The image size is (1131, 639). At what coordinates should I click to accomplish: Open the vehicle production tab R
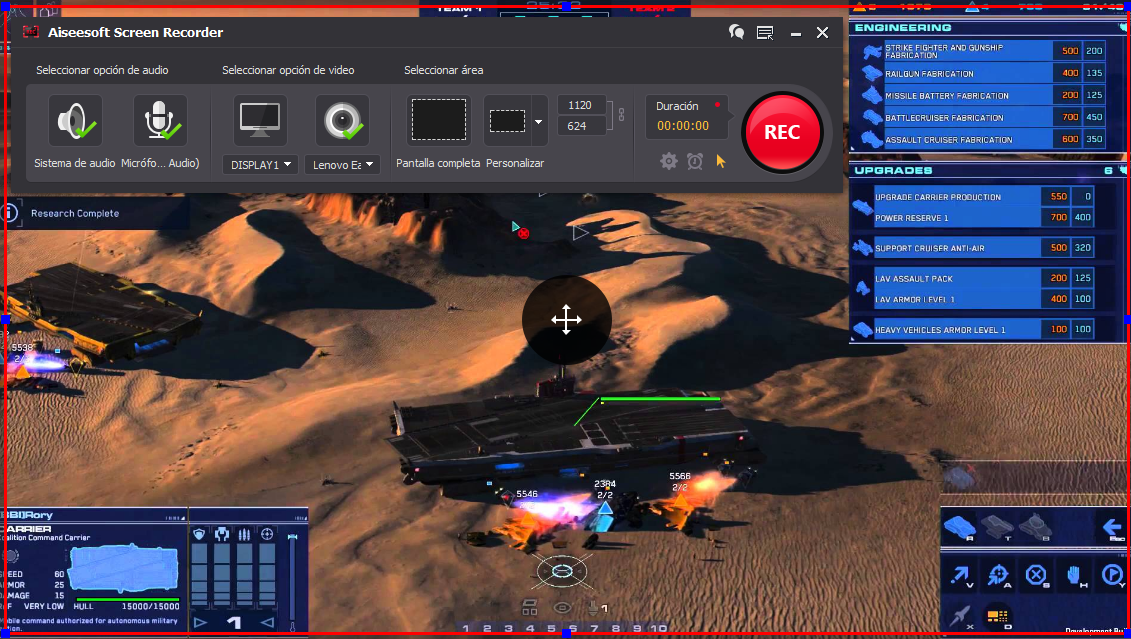(960, 527)
